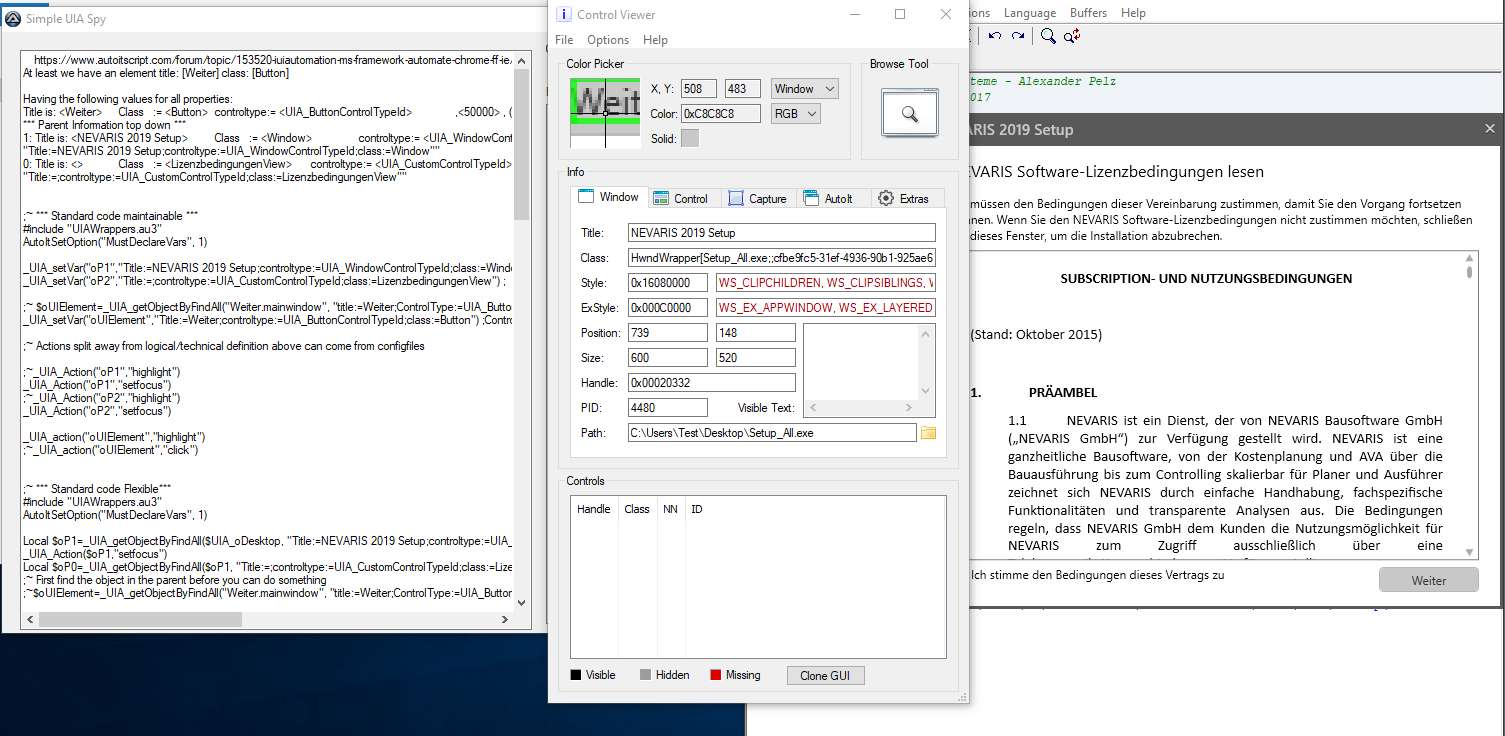Open the folder icon next to Path
1505x736 pixels.
928,433
